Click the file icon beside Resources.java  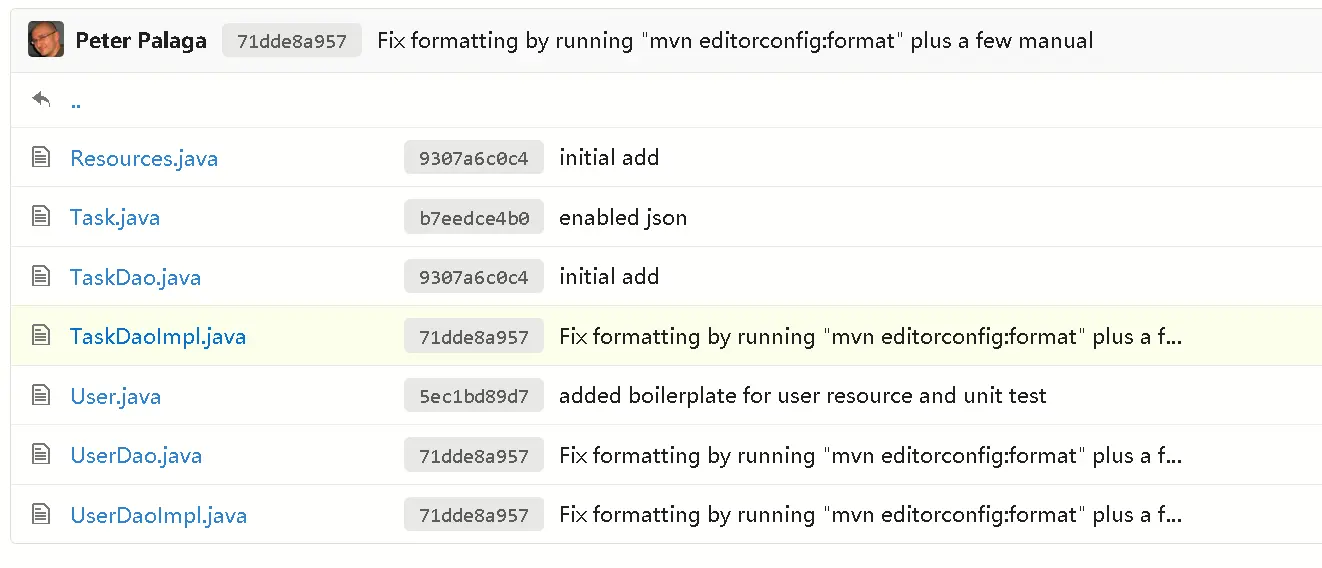tap(41, 157)
